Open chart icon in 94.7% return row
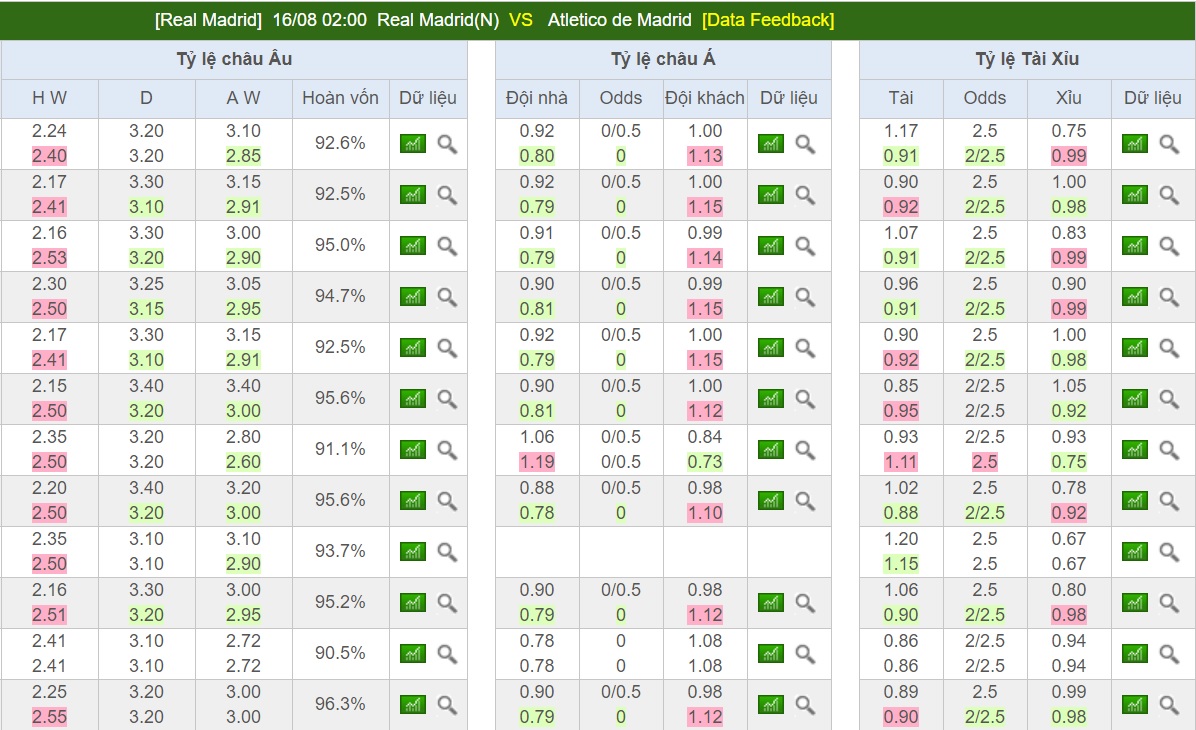Viewport: 1196px width, 730px height. [x=413, y=297]
